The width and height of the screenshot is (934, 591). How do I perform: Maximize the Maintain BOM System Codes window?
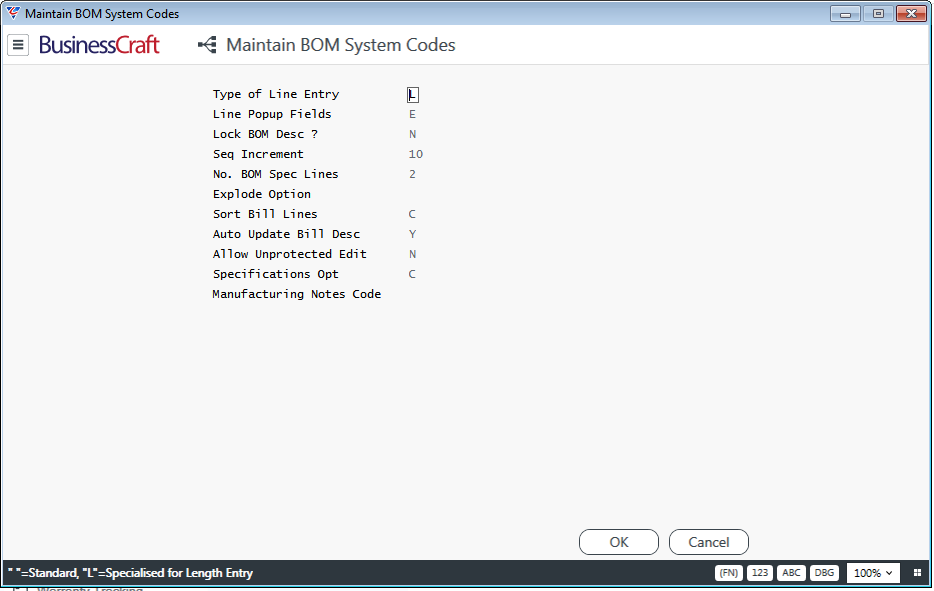[x=878, y=14]
